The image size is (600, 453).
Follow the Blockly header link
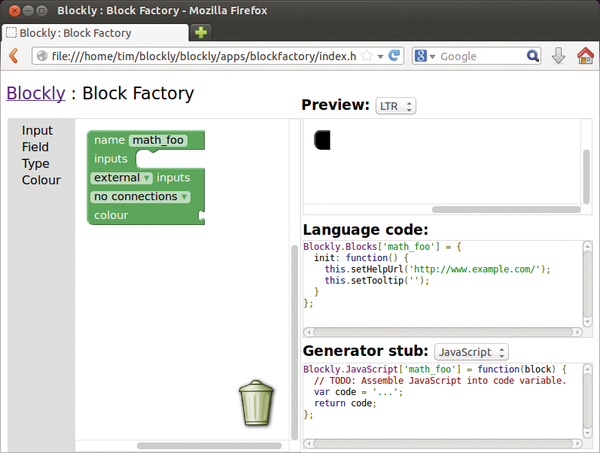click(36, 93)
